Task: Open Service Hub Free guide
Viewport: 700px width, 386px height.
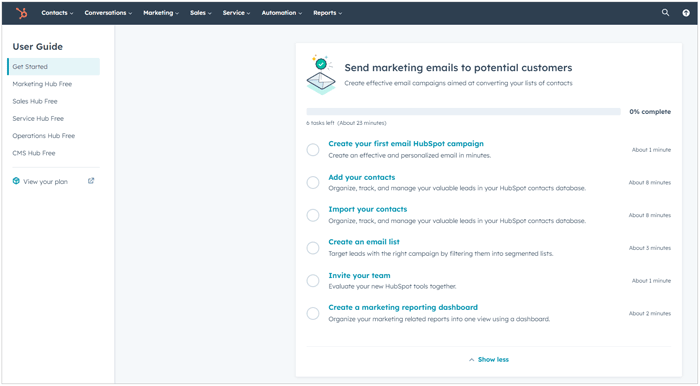Action: [x=38, y=118]
